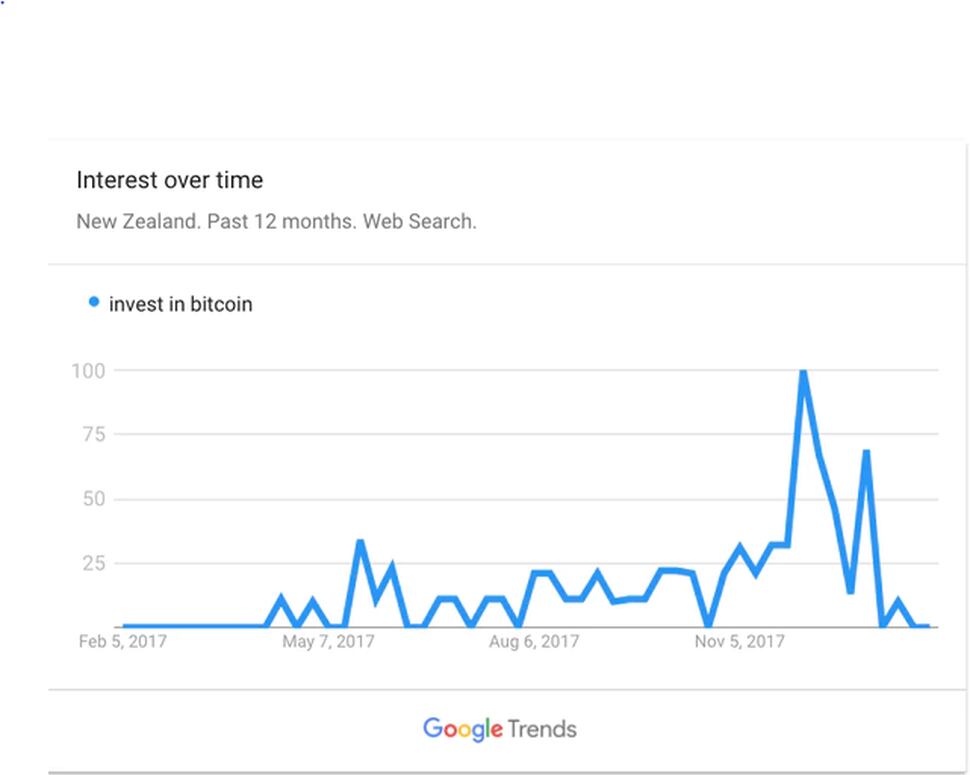Click the peak of the chart at 100
Image resolution: width=970 pixels, height=775 pixels.
pyautogui.click(x=803, y=372)
